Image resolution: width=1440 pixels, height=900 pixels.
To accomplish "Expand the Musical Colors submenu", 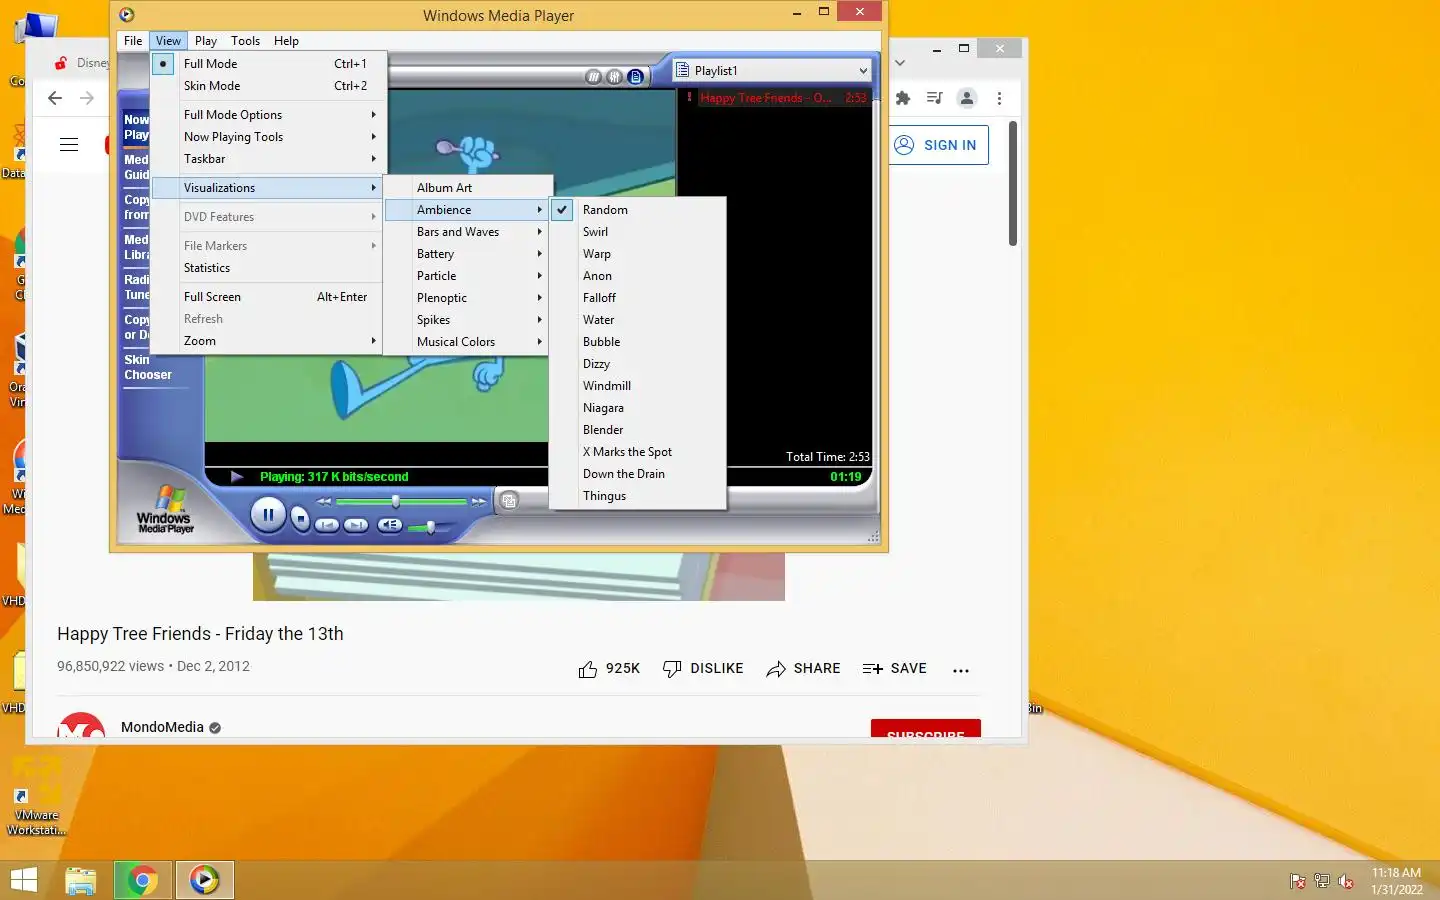I will point(468,342).
